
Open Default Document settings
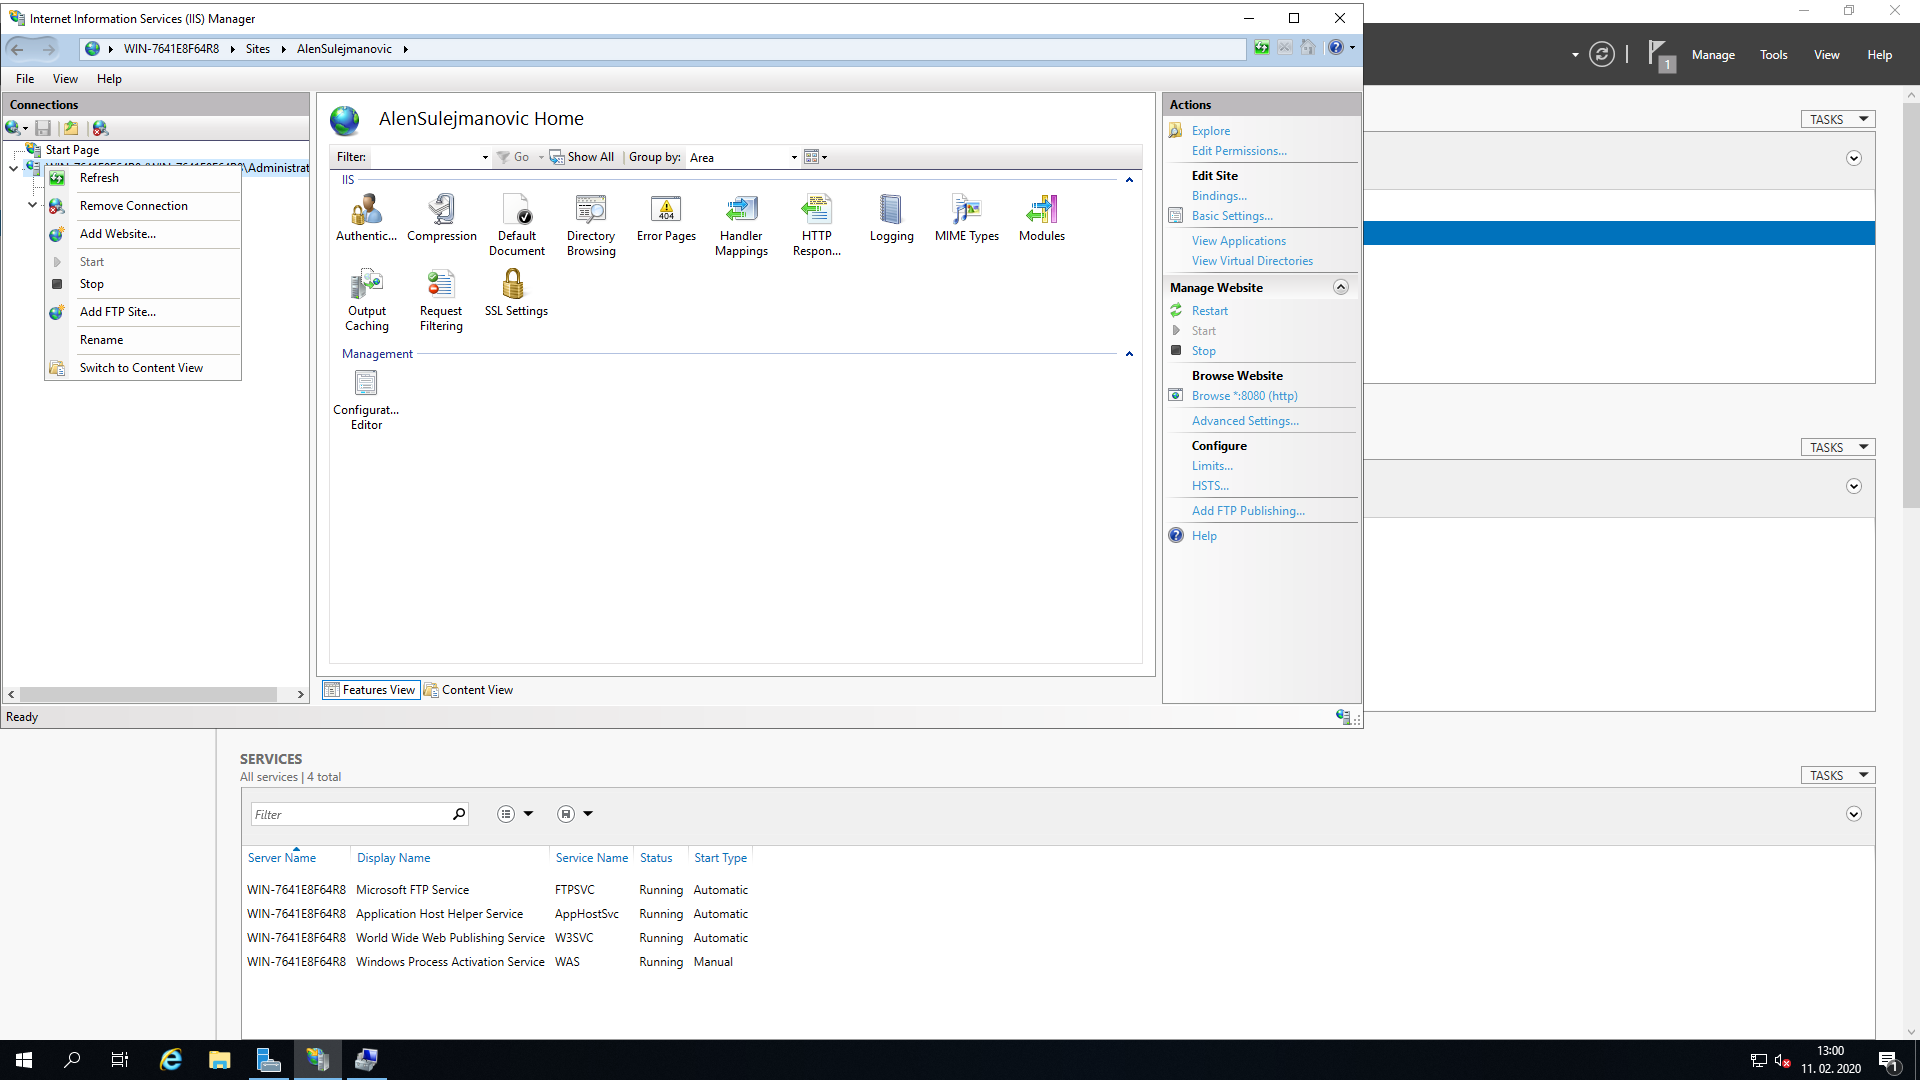[517, 225]
